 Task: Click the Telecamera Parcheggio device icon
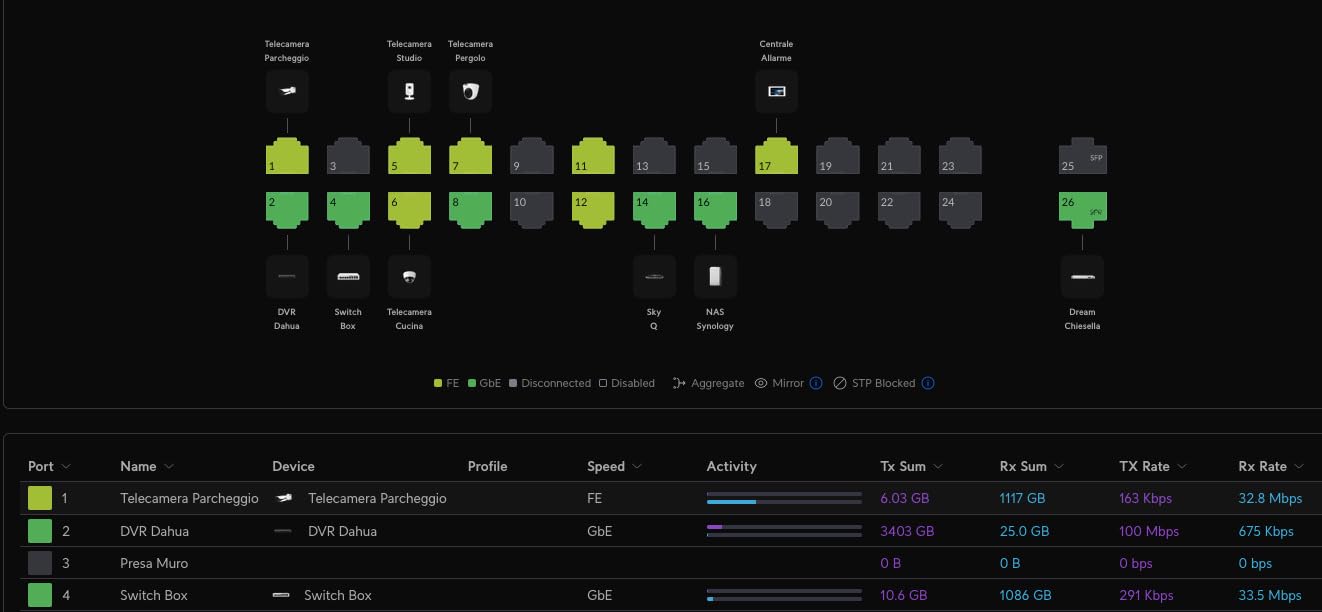287,92
